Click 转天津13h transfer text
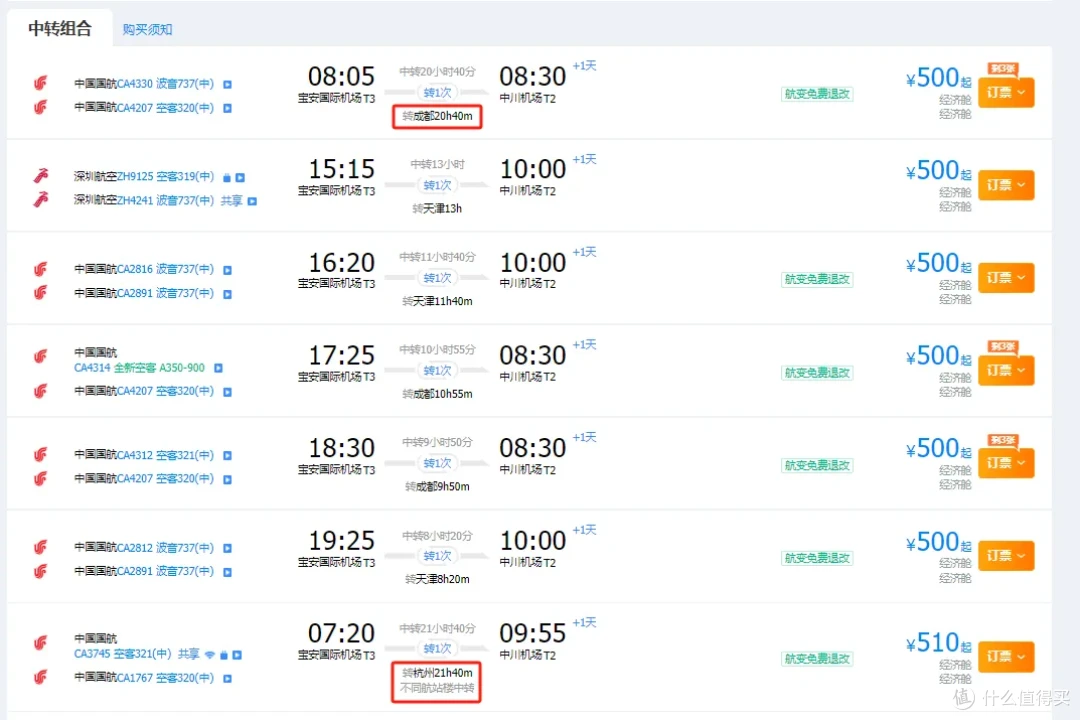 pyautogui.click(x=437, y=209)
